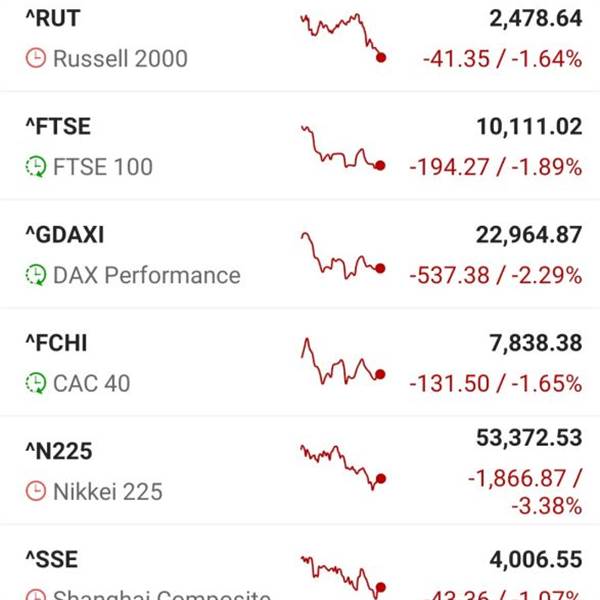Open the FTSE 100 sparkline chart
600x600 pixels.
click(342, 148)
